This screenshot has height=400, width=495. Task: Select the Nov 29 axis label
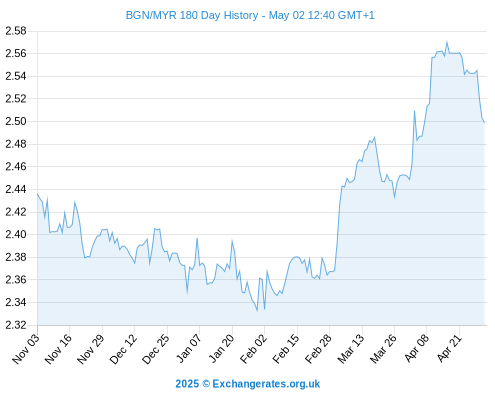[x=91, y=349]
